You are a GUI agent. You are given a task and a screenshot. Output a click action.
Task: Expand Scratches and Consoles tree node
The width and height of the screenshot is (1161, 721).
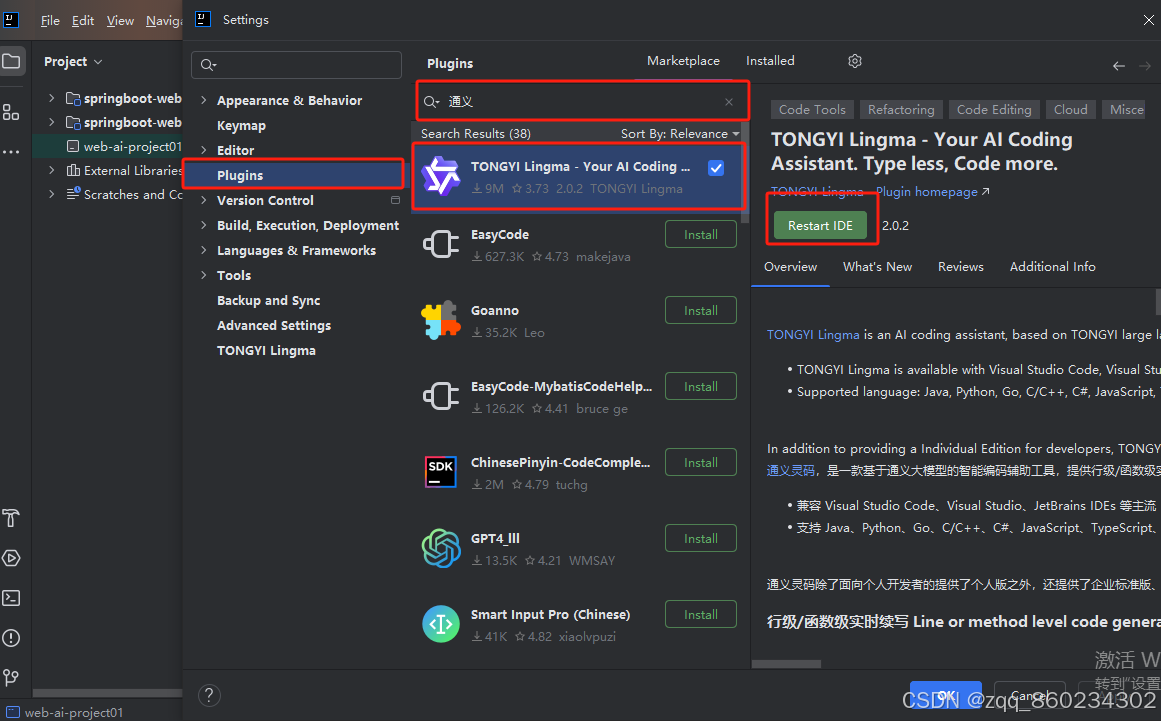coord(51,194)
